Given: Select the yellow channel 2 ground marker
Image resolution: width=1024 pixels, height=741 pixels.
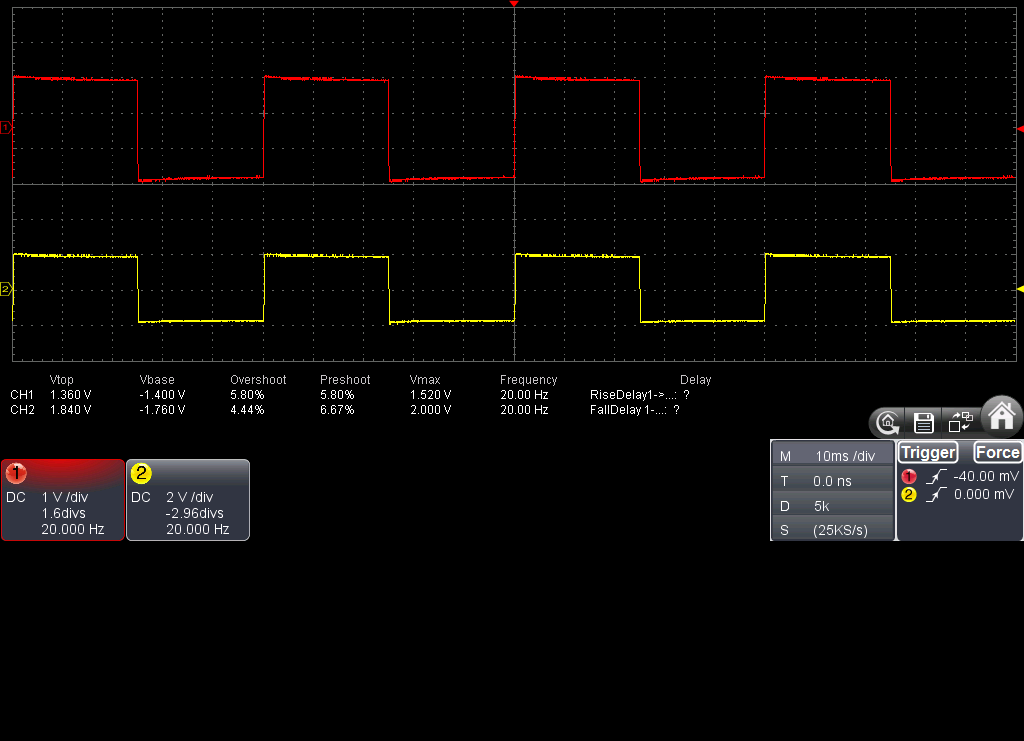Looking at the screenshot, I should 5,289.
